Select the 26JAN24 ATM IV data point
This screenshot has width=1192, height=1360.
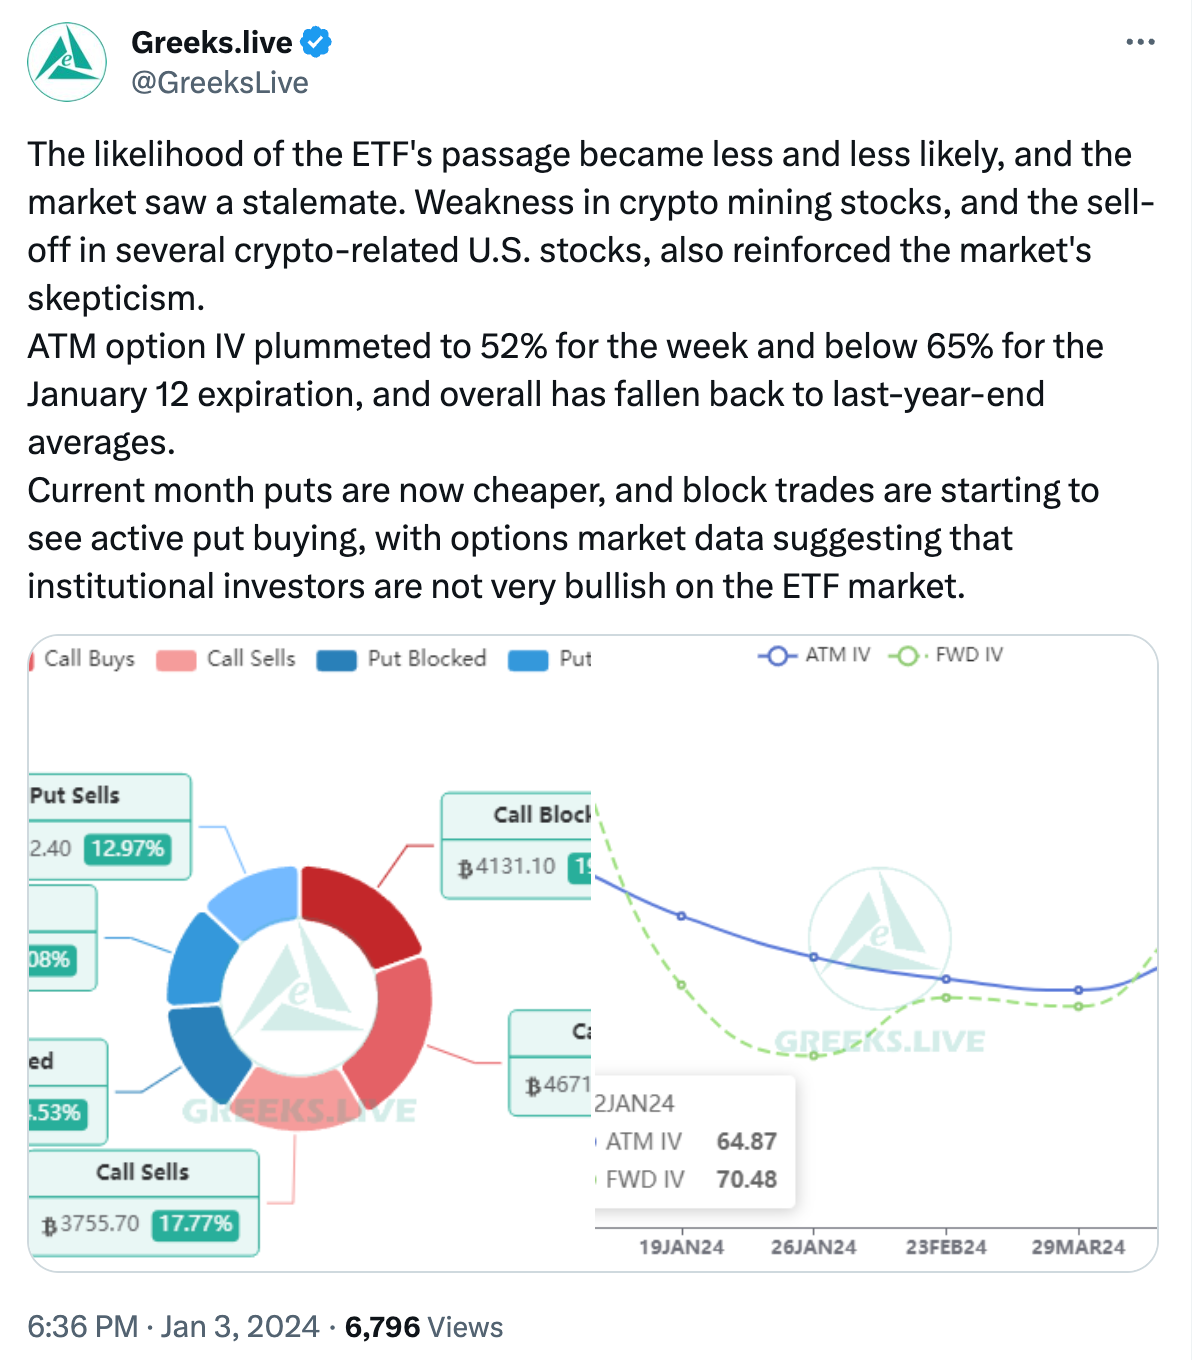pos(814,957)
